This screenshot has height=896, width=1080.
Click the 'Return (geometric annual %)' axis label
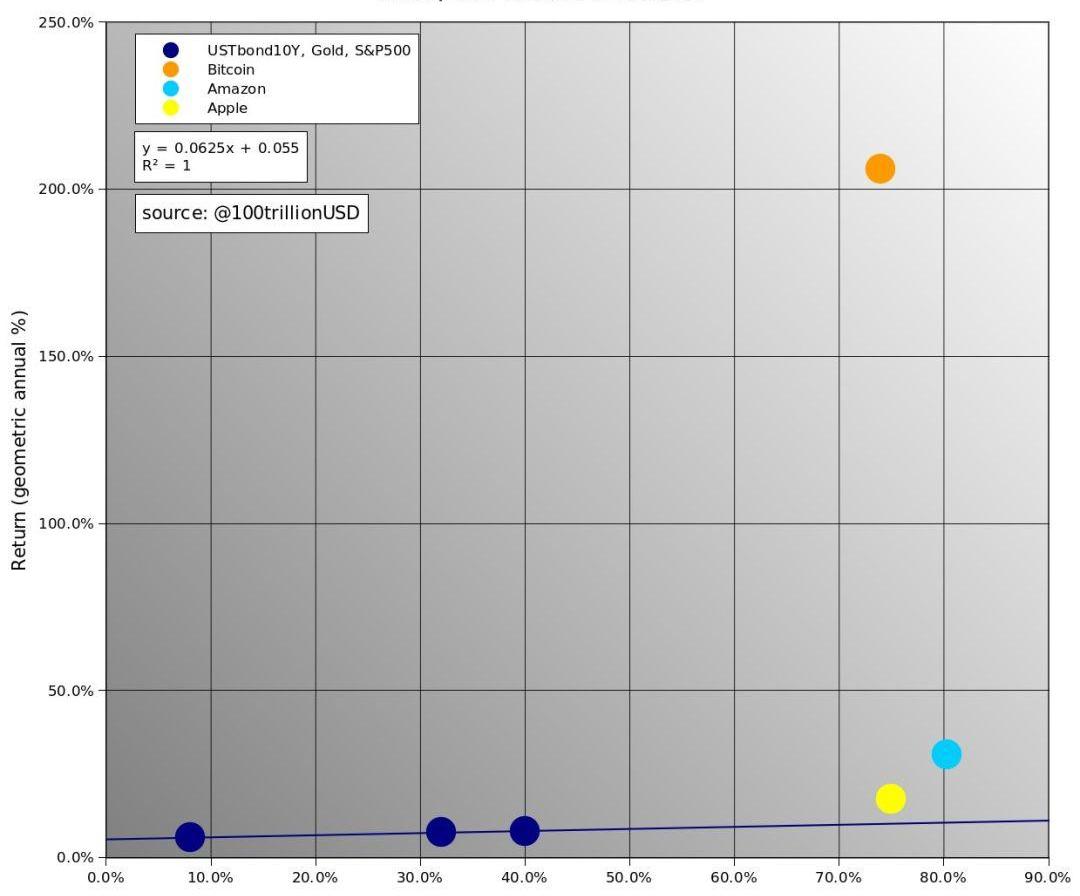[19, 440]
